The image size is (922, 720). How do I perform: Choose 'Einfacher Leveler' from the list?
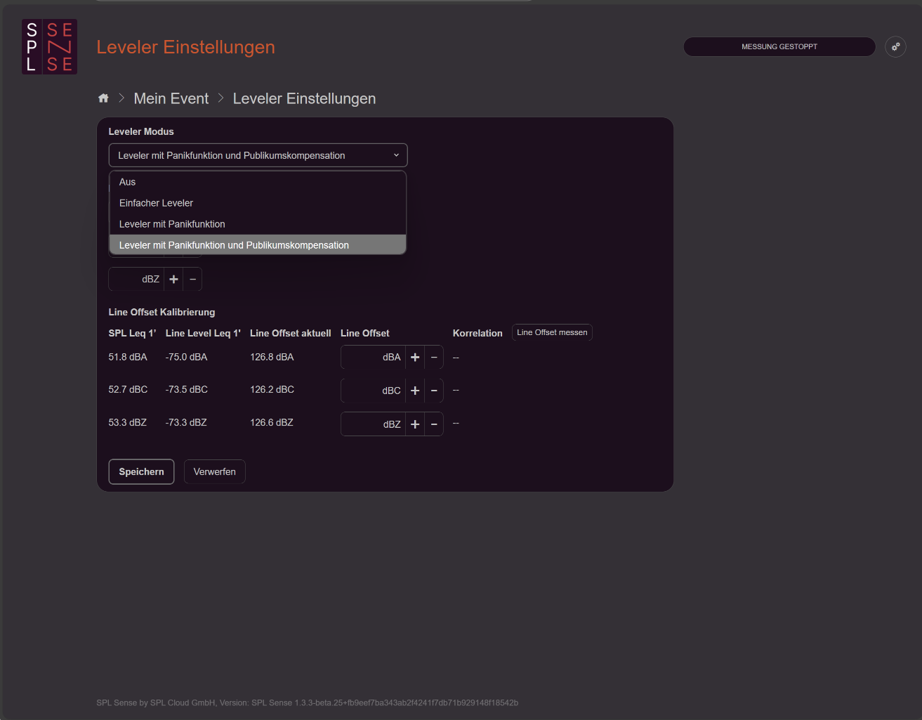[x=258, y=203]
